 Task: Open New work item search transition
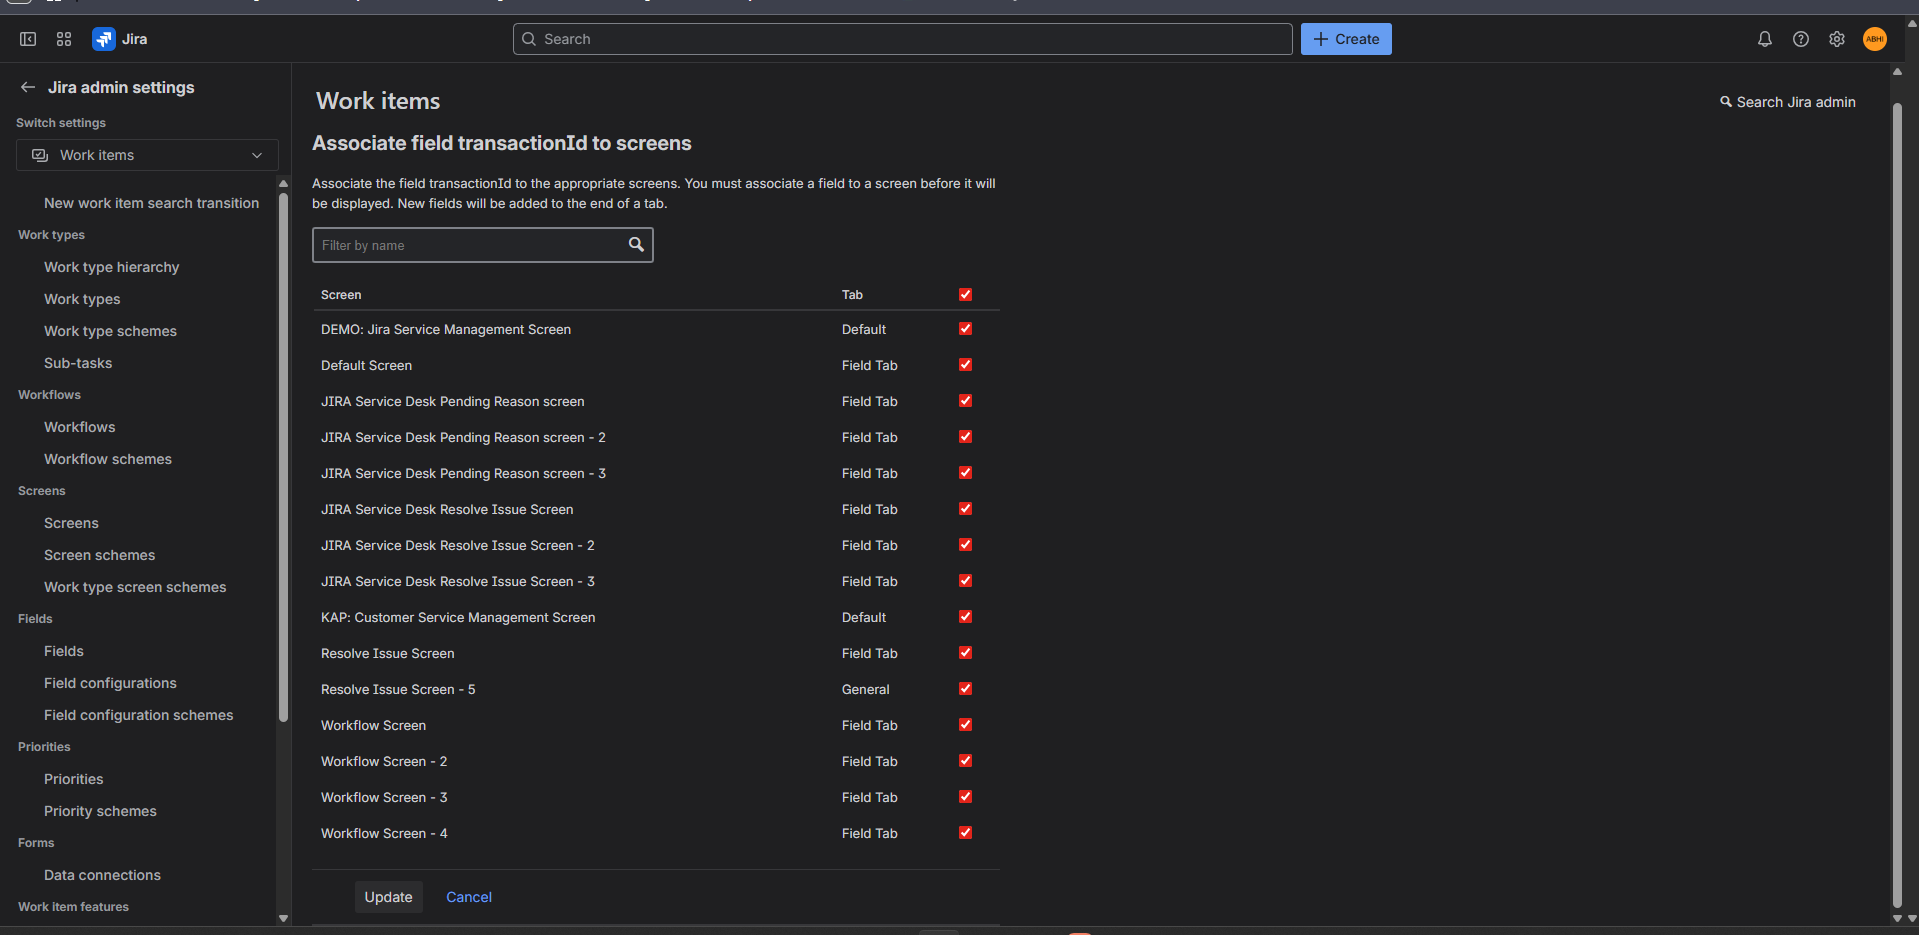coord(152,203)
